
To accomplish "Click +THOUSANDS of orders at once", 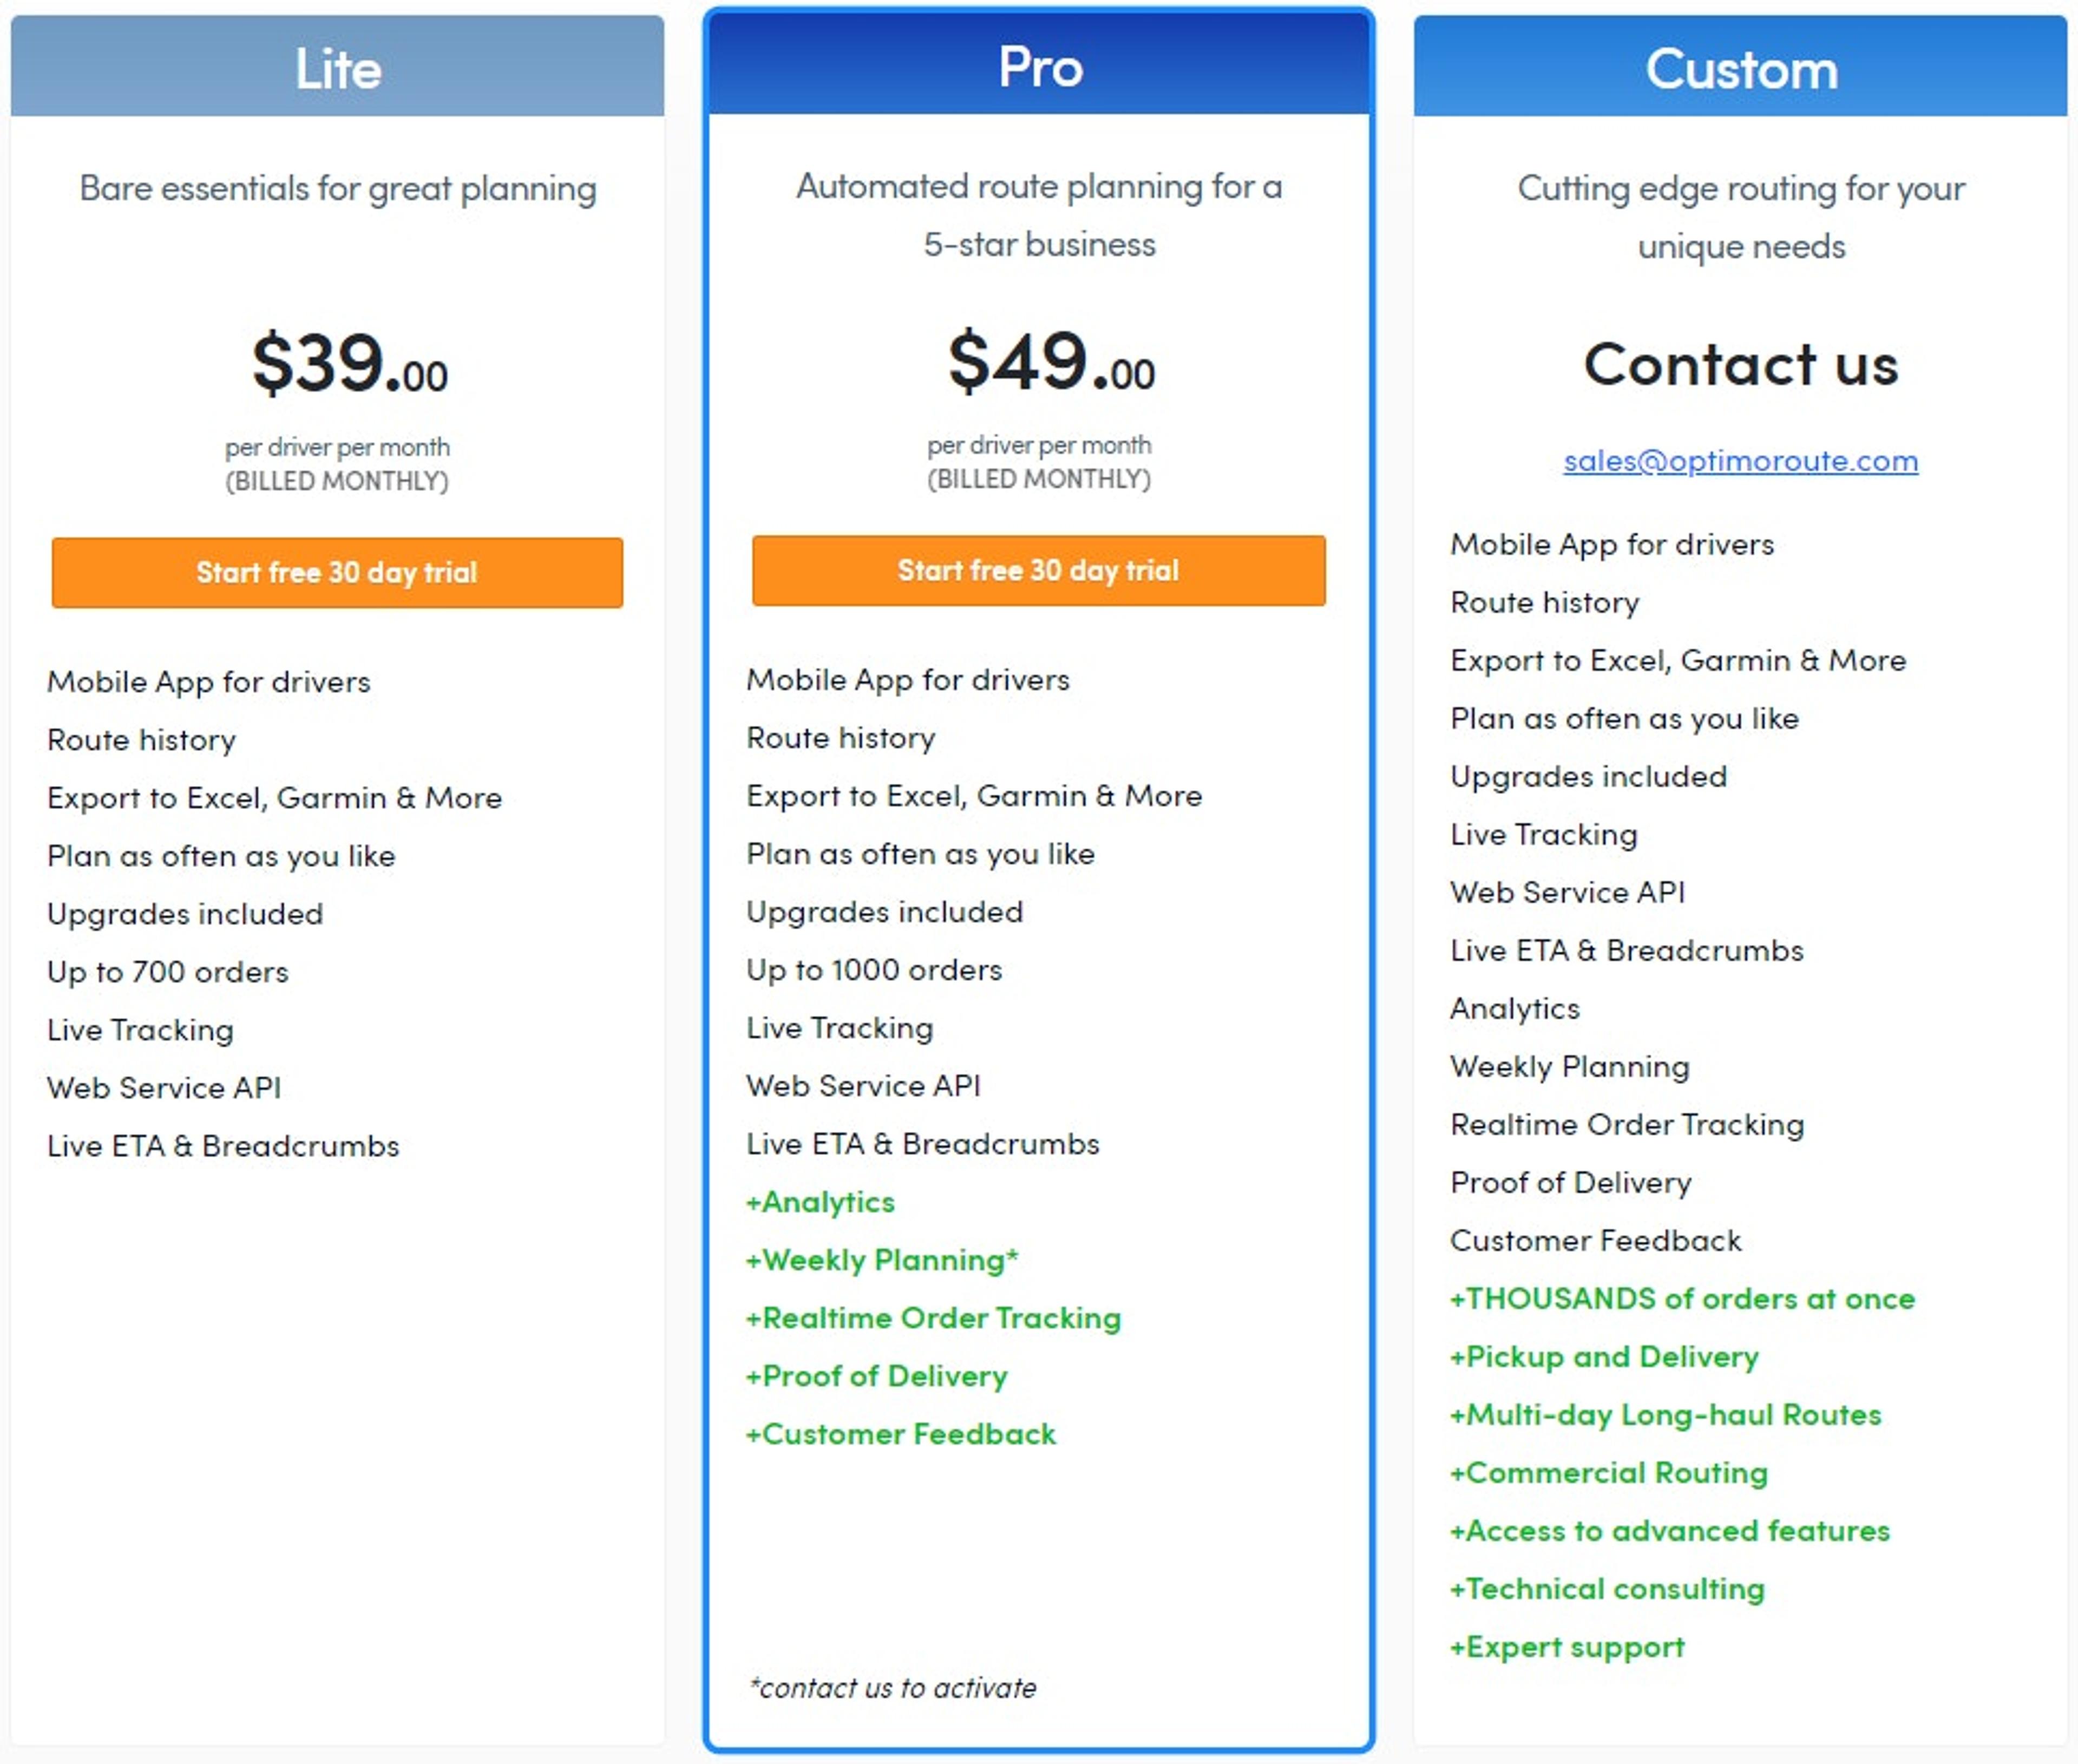I will click(1682, 1298).
